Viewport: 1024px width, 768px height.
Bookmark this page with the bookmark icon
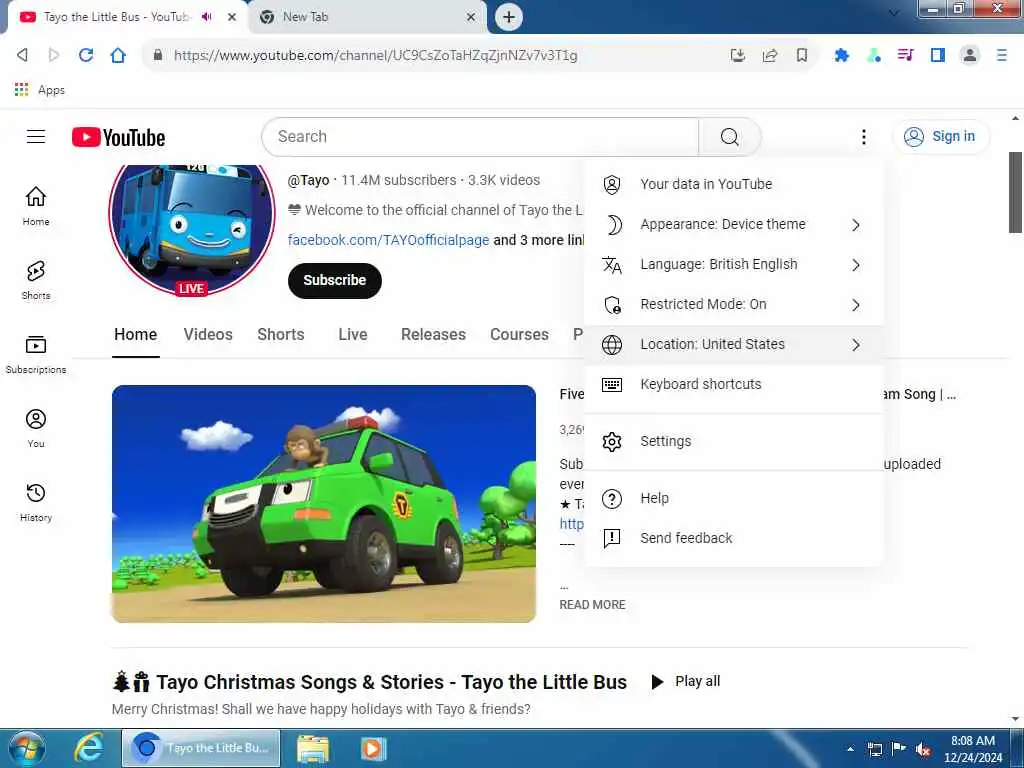pos(802,56)
